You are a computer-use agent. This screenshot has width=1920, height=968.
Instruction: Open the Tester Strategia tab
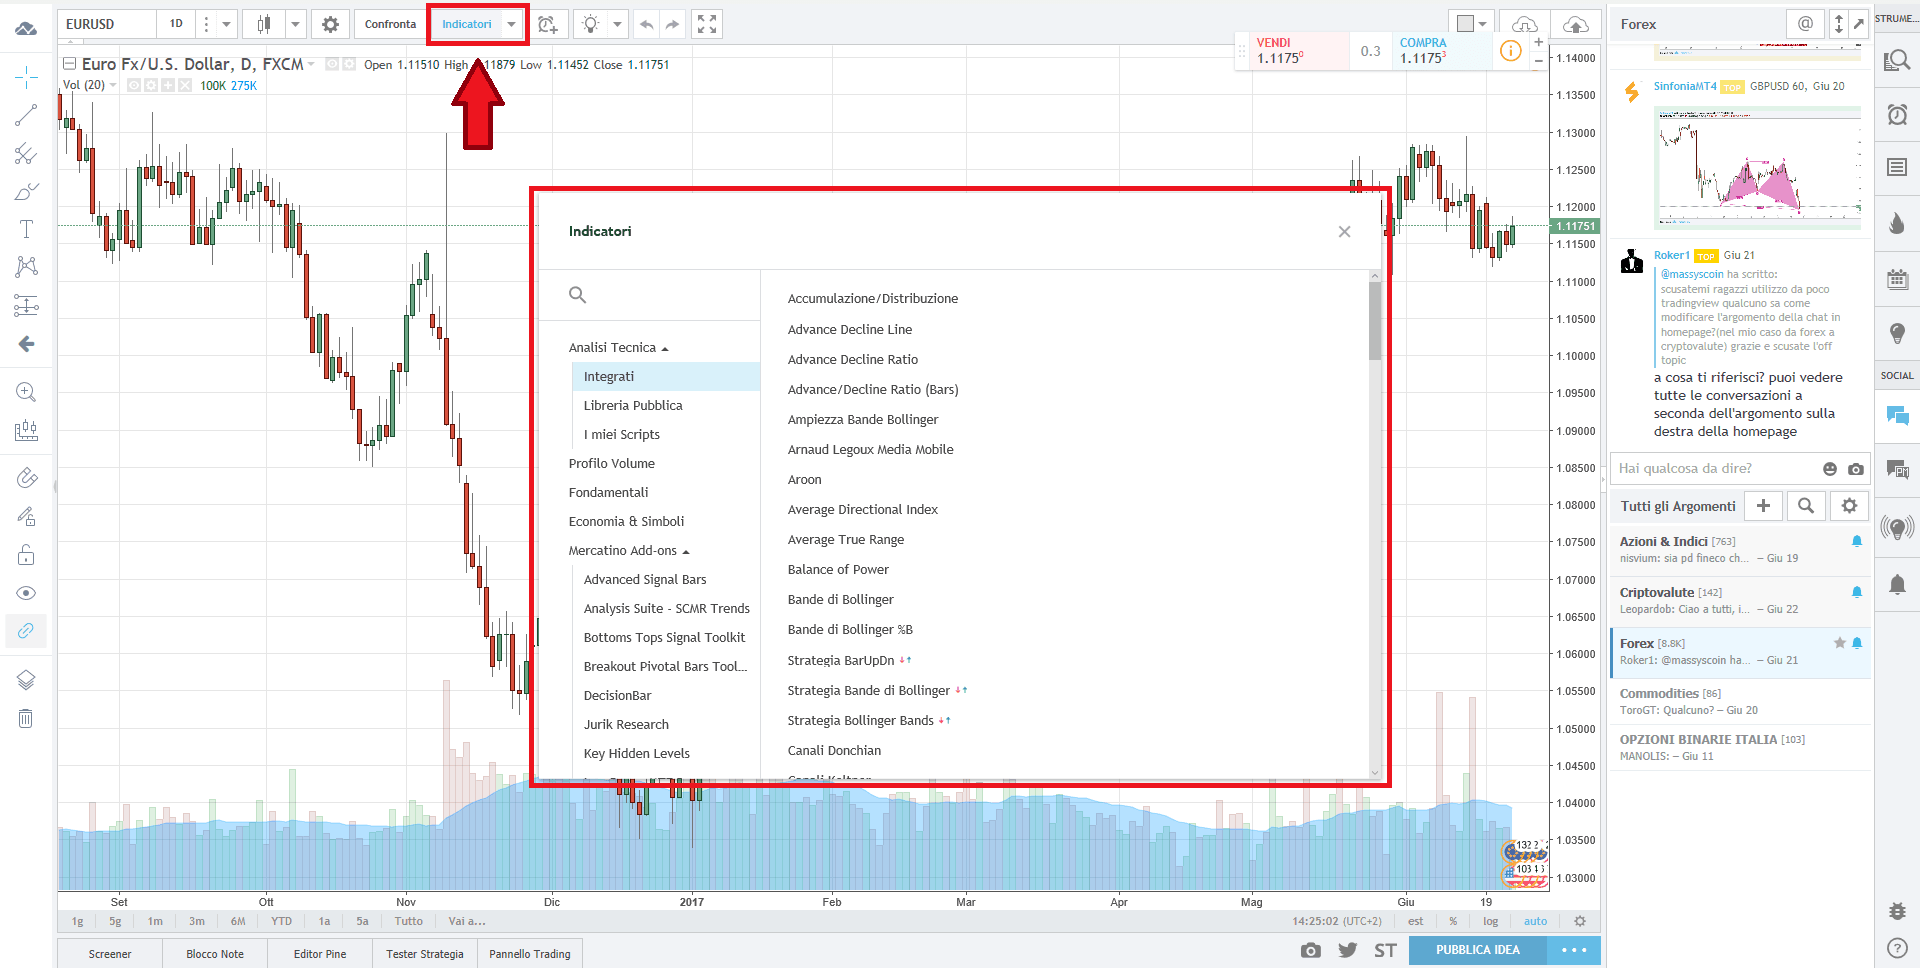click(425, 954)
